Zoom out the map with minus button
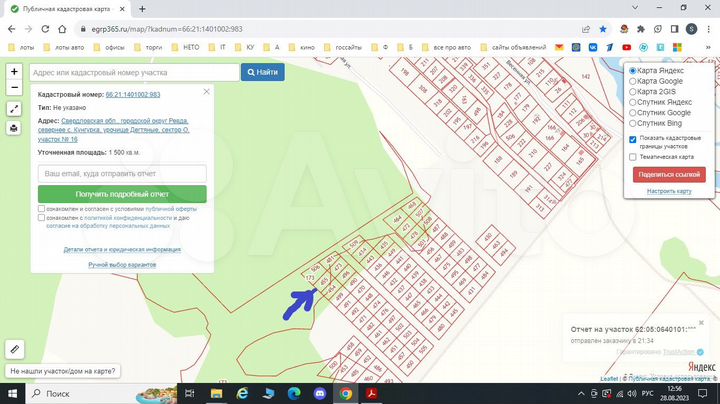 tap(14, 86)
